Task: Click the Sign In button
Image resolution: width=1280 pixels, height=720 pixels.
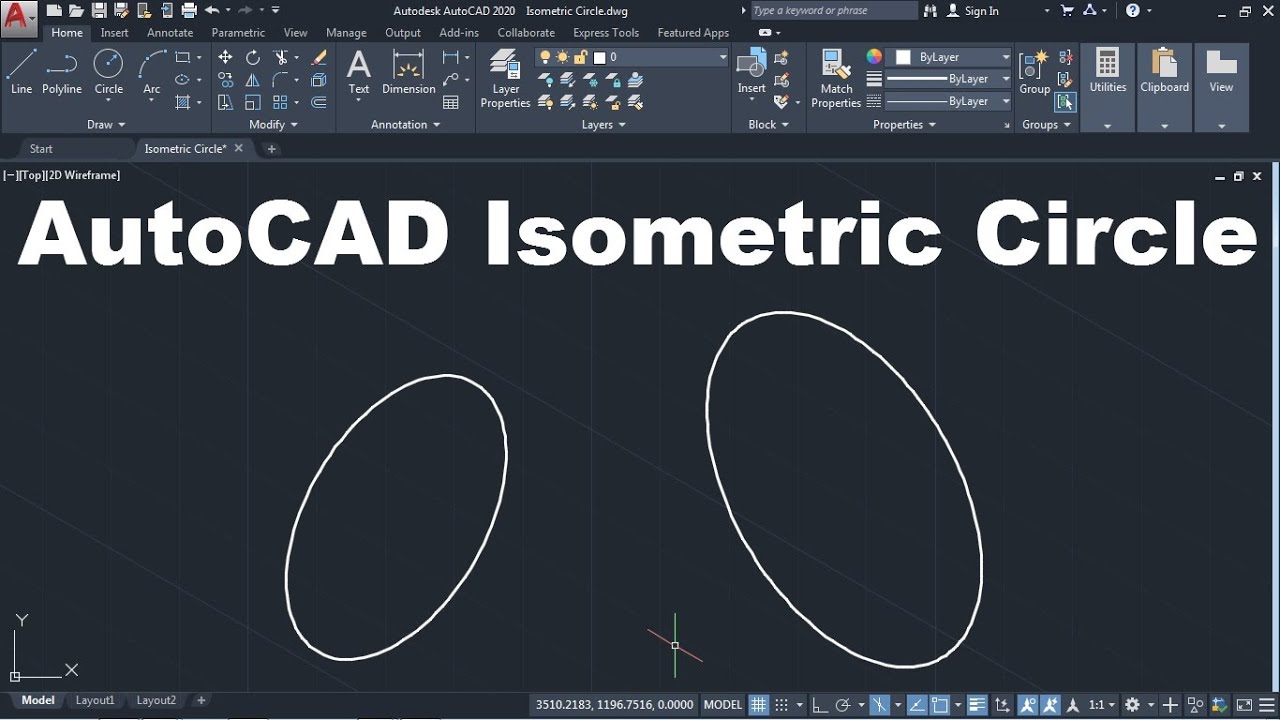Action: [972, 11]
